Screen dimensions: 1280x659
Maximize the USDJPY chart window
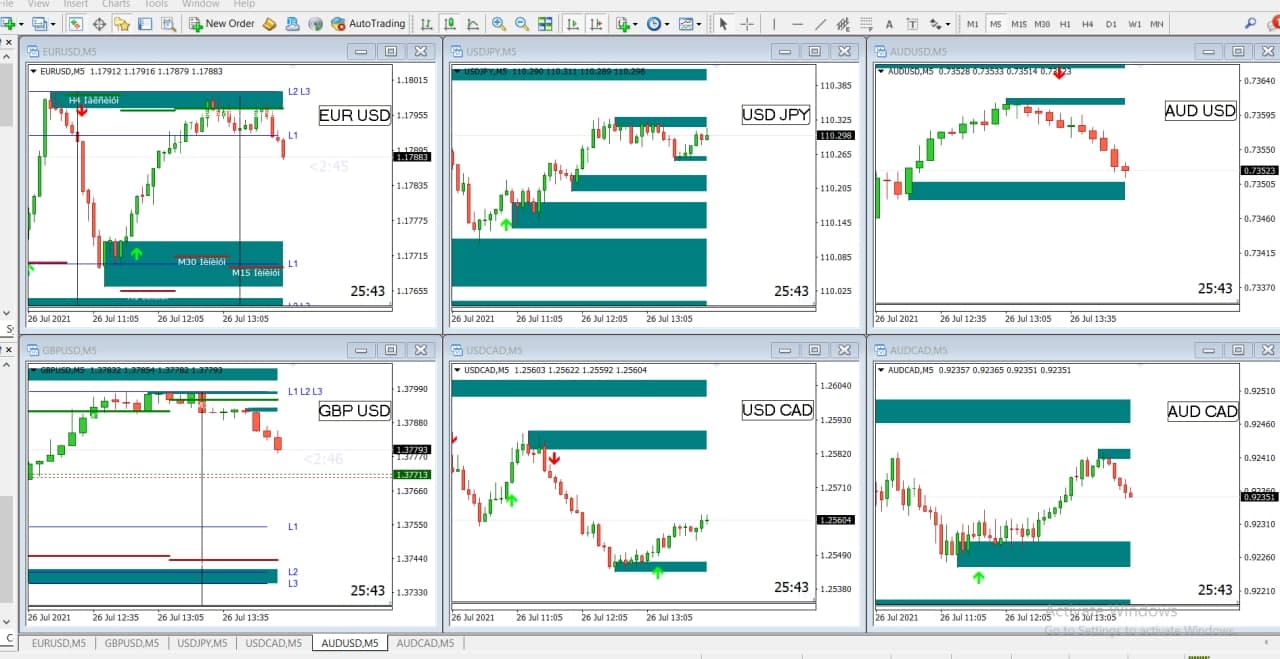(x=814, y=51)
